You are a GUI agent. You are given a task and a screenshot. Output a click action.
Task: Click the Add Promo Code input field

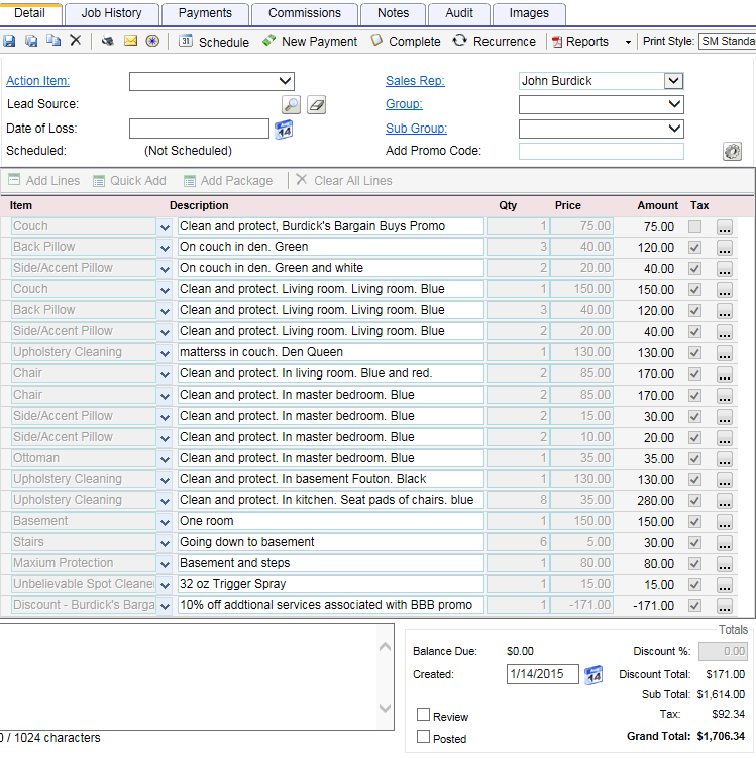coord(601,152)
